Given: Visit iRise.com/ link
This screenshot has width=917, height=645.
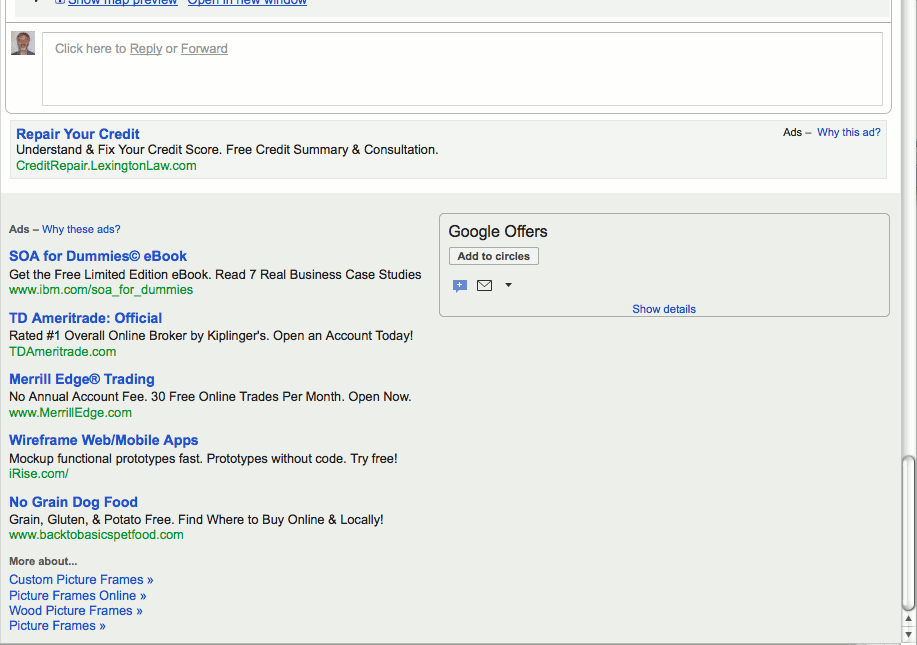Looking at the screenshot, I should point(39,474).
